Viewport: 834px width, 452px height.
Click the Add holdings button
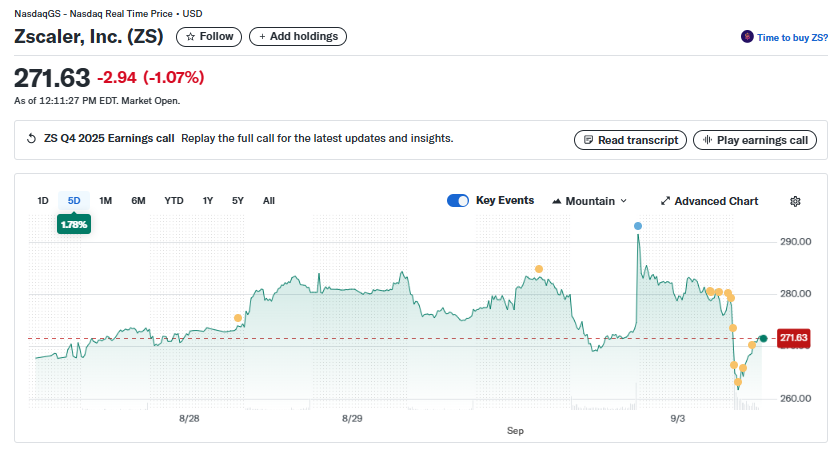(298, 37)
